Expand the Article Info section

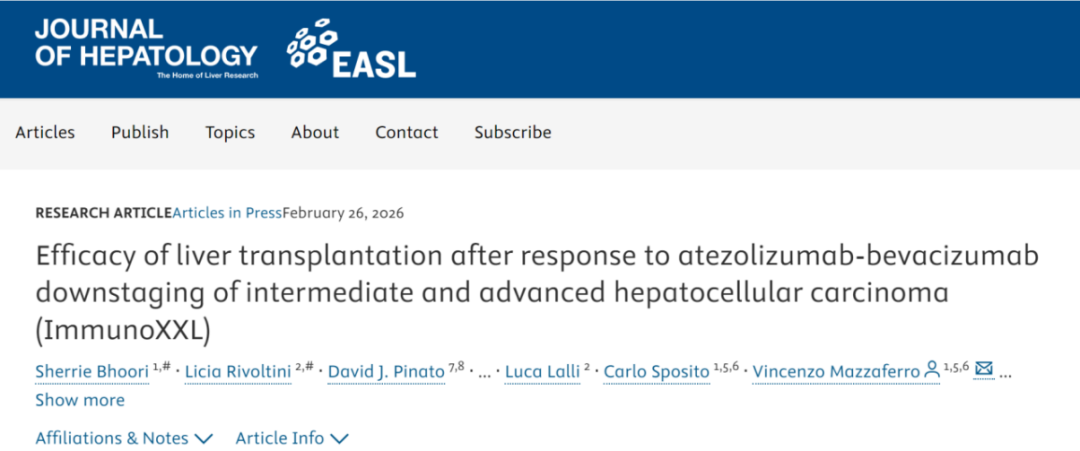point(292,438)
